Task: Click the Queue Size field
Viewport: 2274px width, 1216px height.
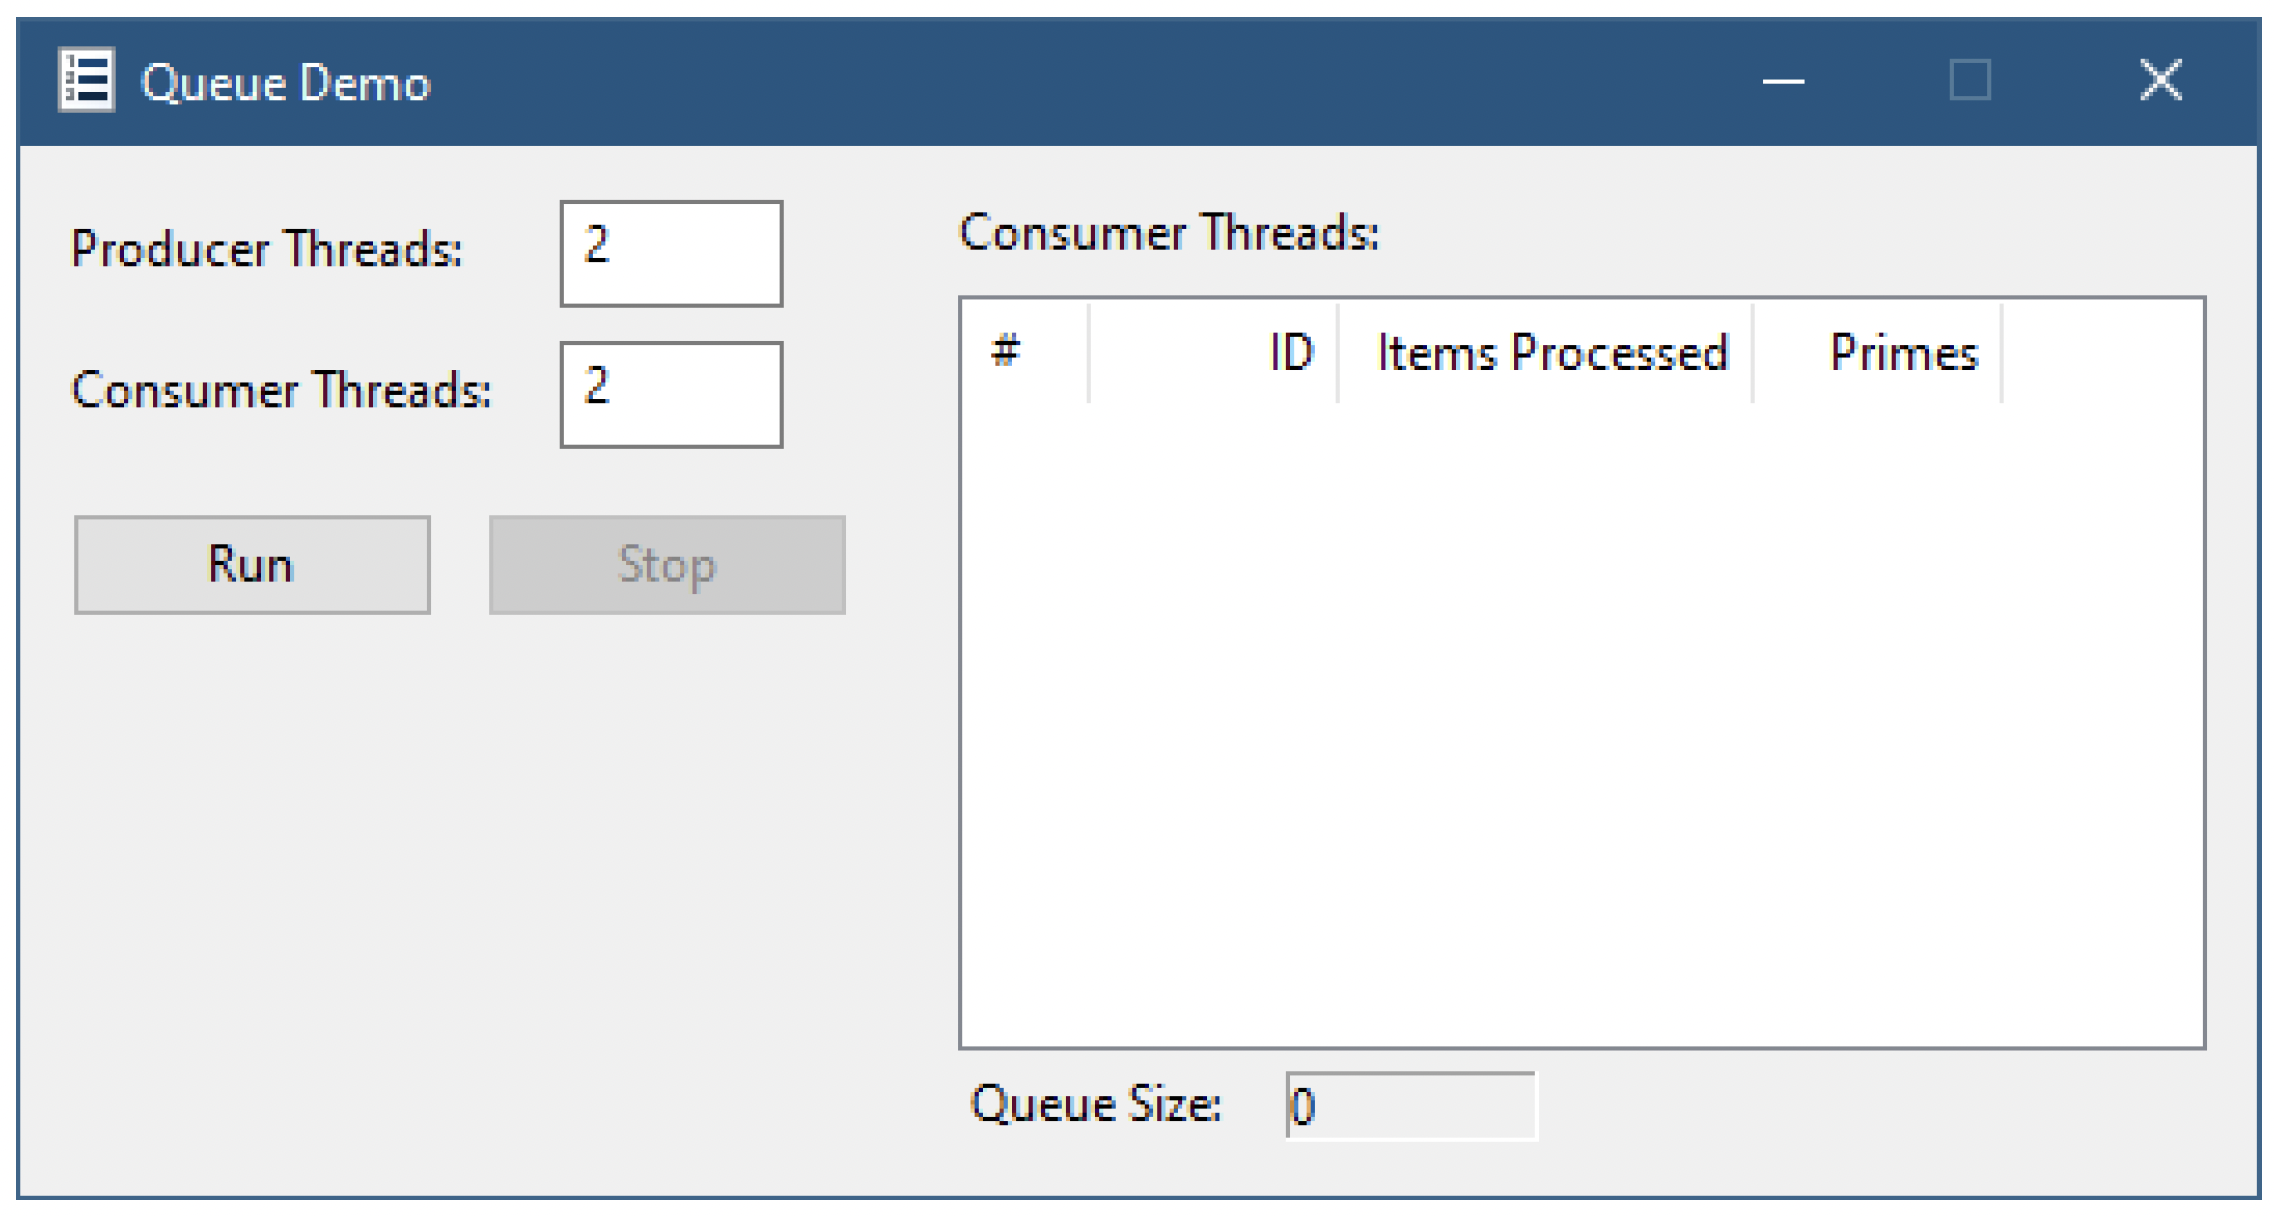Action: click(1411, 1105)
